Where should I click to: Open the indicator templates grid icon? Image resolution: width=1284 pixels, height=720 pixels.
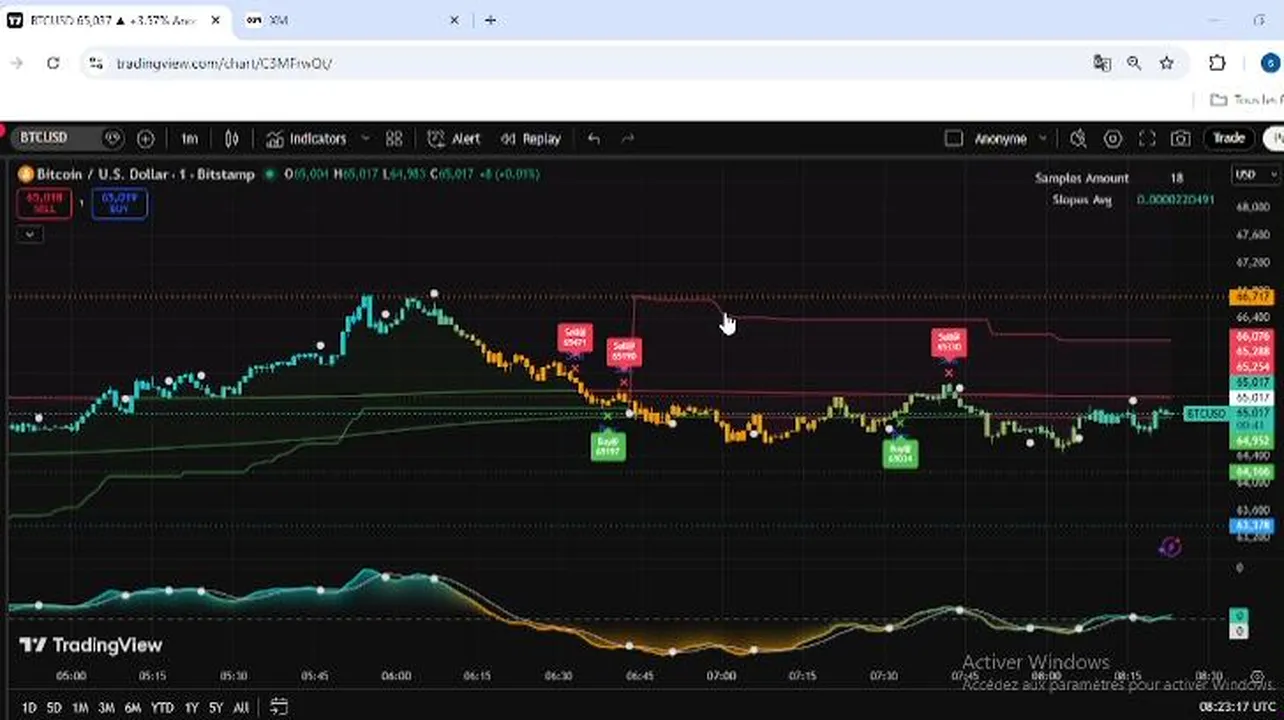(394, 139)
